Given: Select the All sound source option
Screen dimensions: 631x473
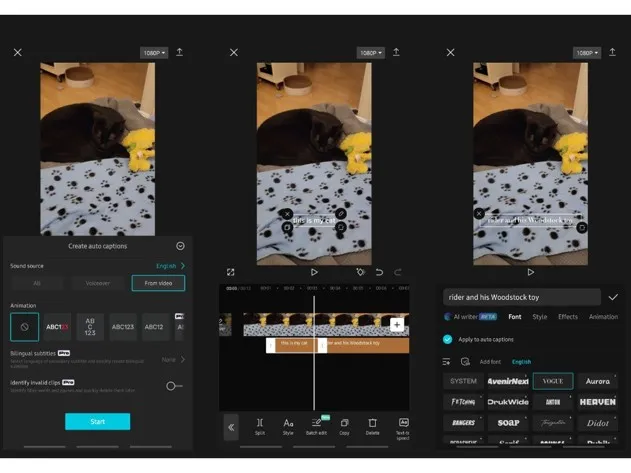Looking at the screenshot, I should [x=37, y=283].
